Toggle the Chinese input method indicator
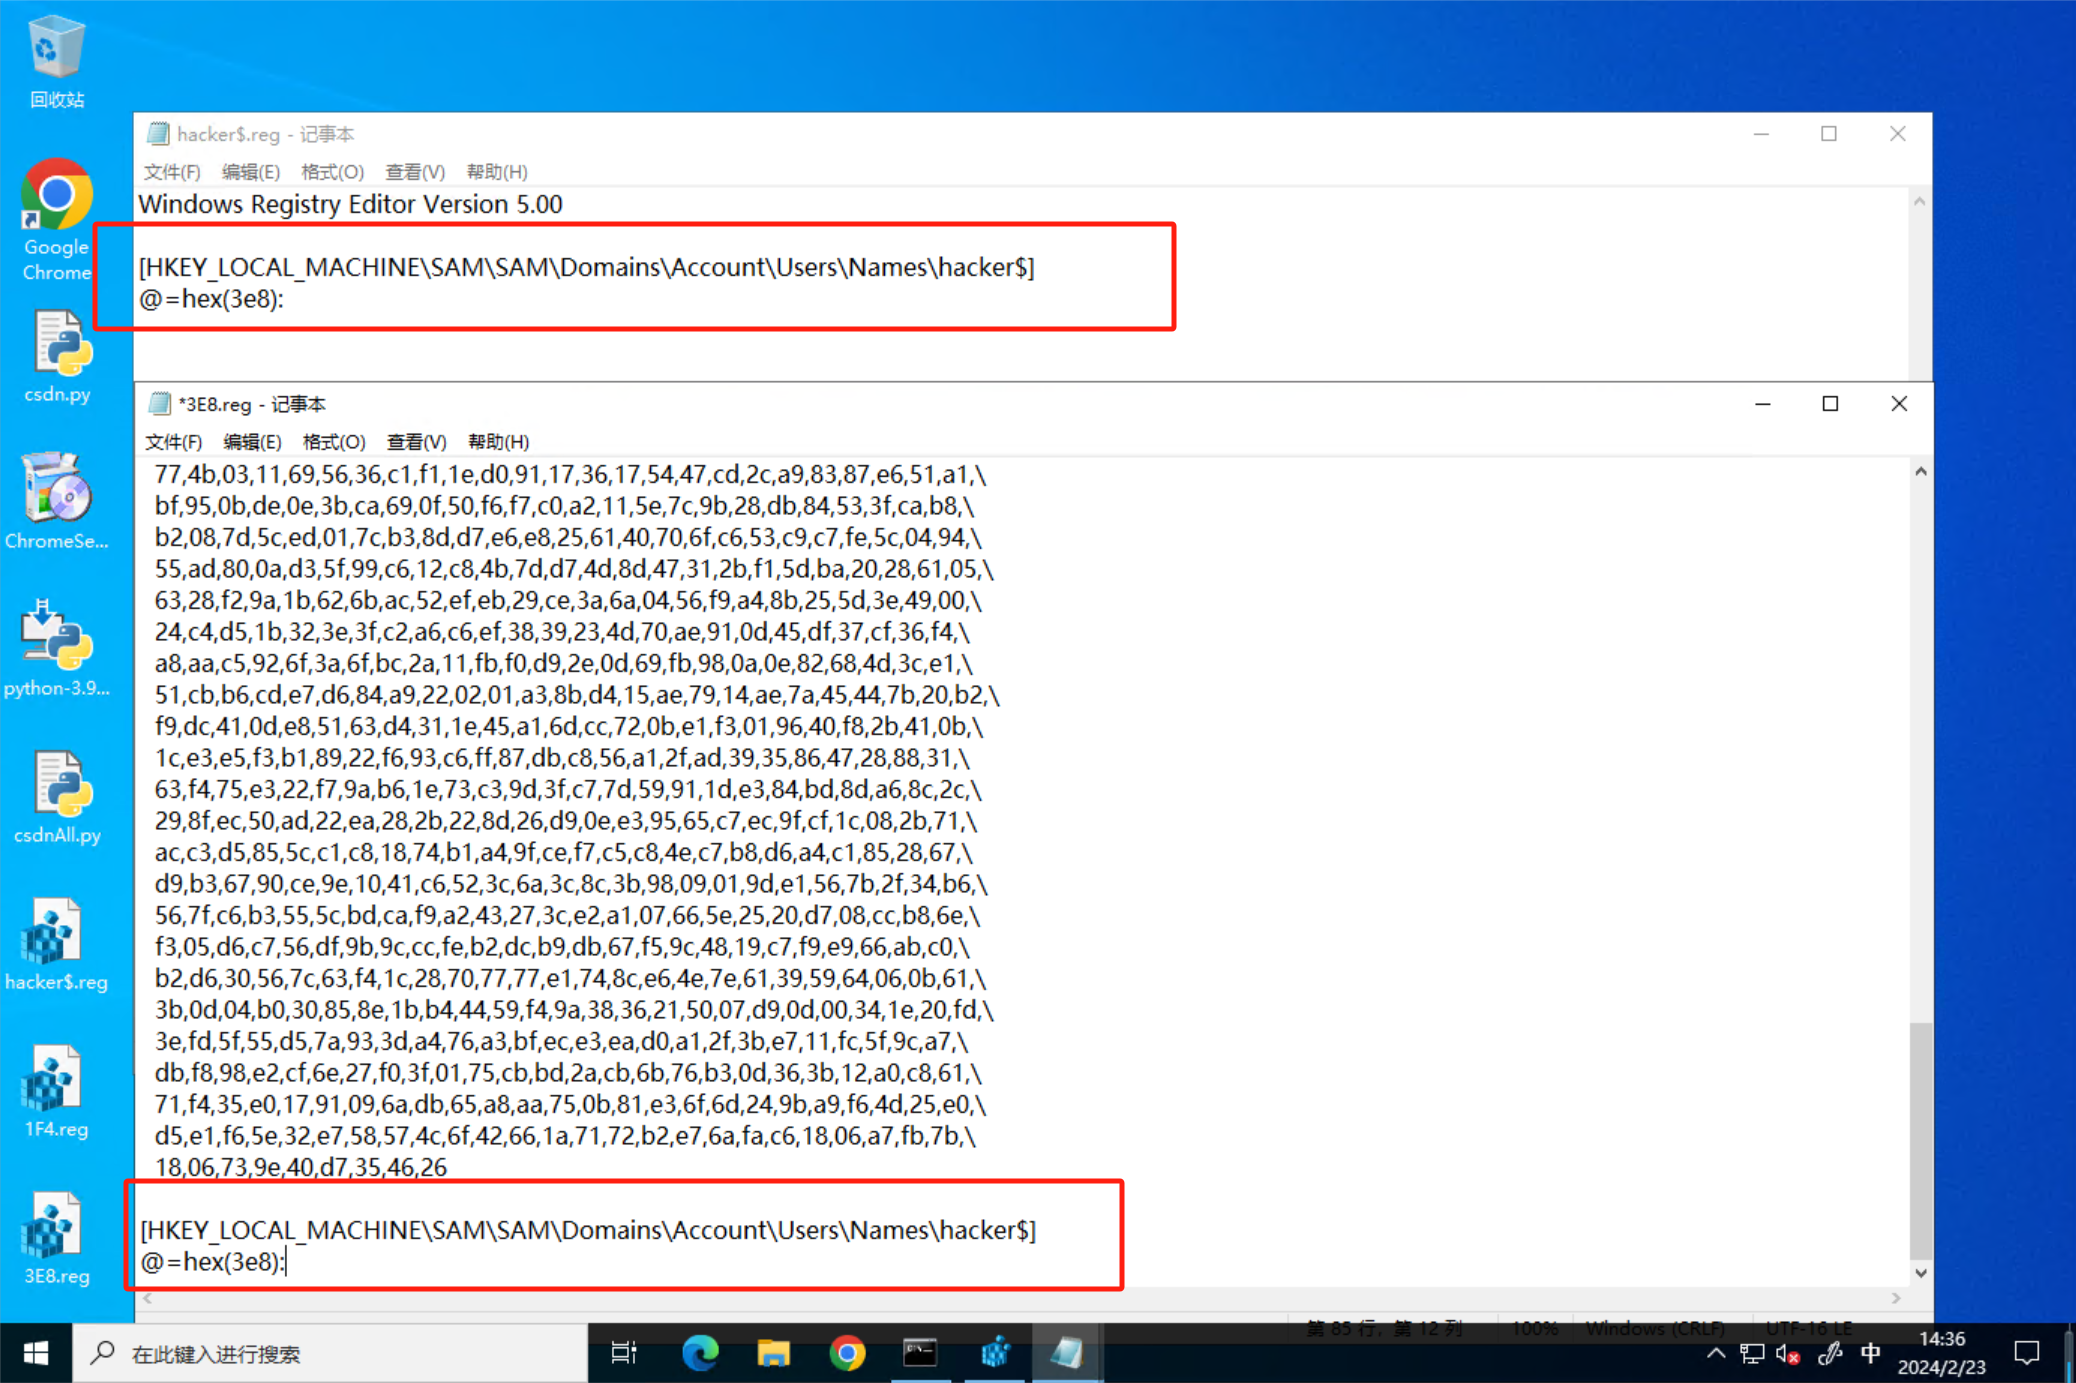Viewport: 2076px width, 1383px height. point(1870,1354)
